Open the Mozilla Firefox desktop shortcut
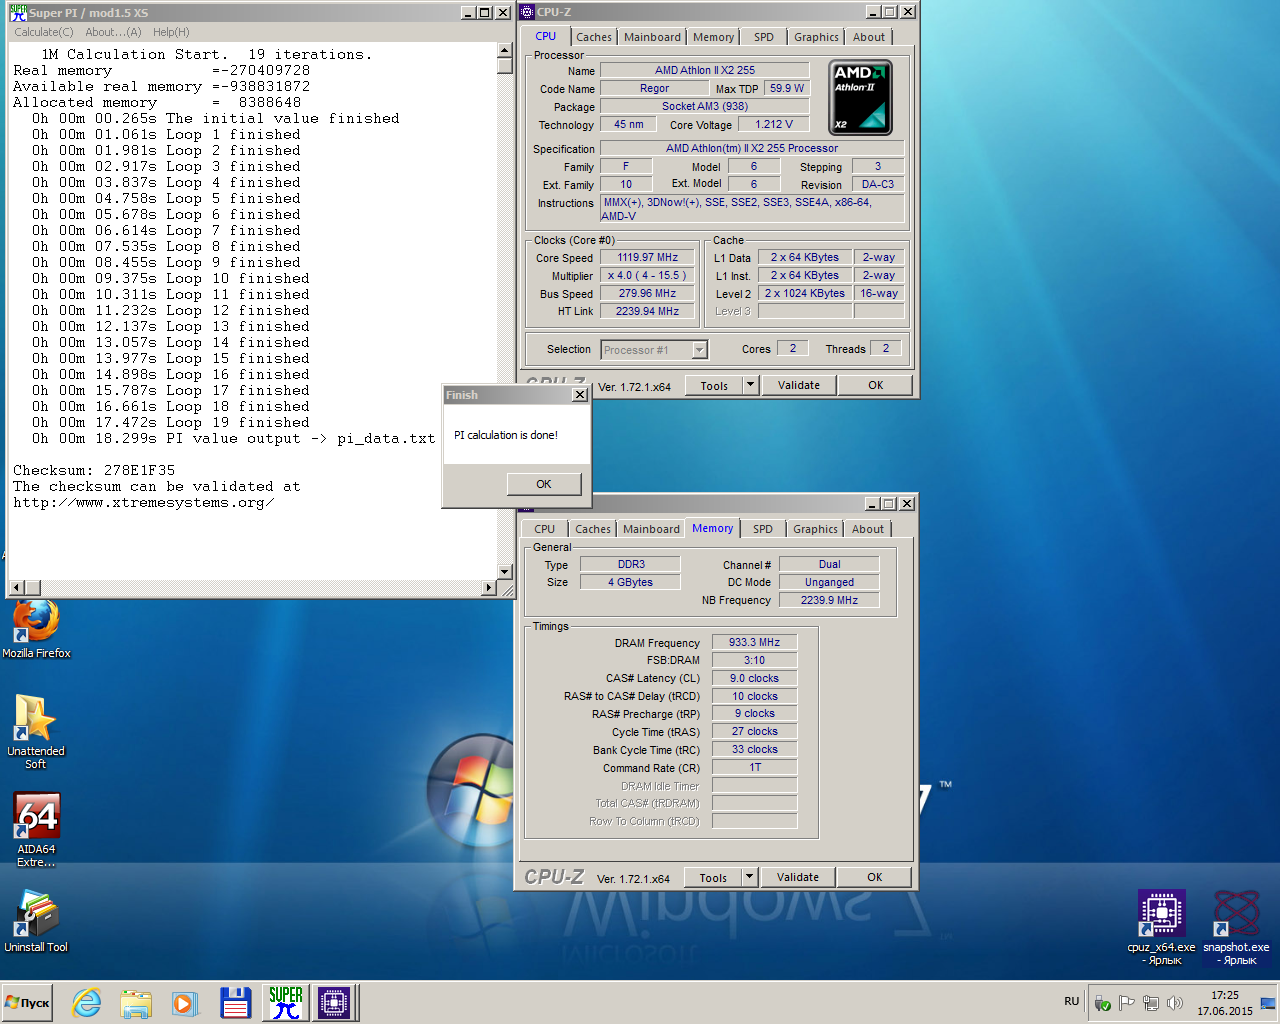The width and height of the screenshot is (1280, 1024). tap(36, 630)
